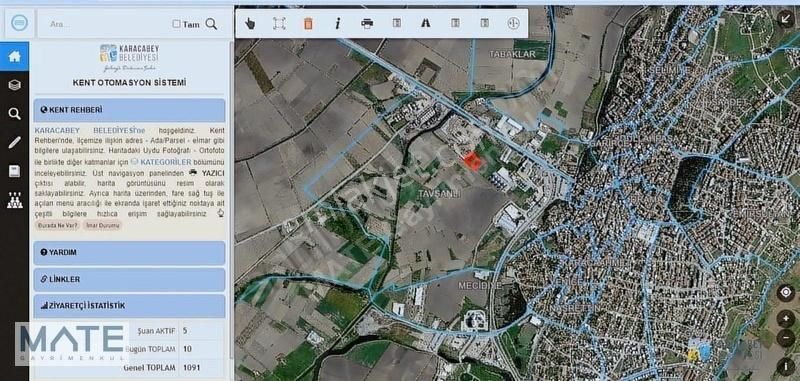Zoom in with the plus button

(786, 319)
